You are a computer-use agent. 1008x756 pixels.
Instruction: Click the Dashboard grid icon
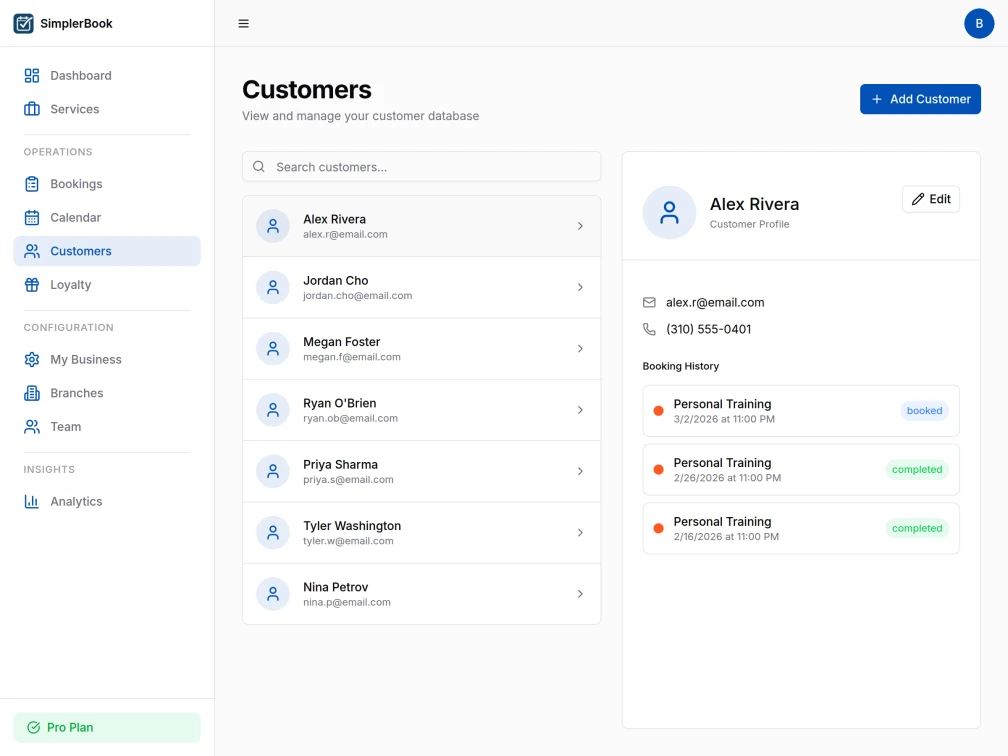[32, 75]
